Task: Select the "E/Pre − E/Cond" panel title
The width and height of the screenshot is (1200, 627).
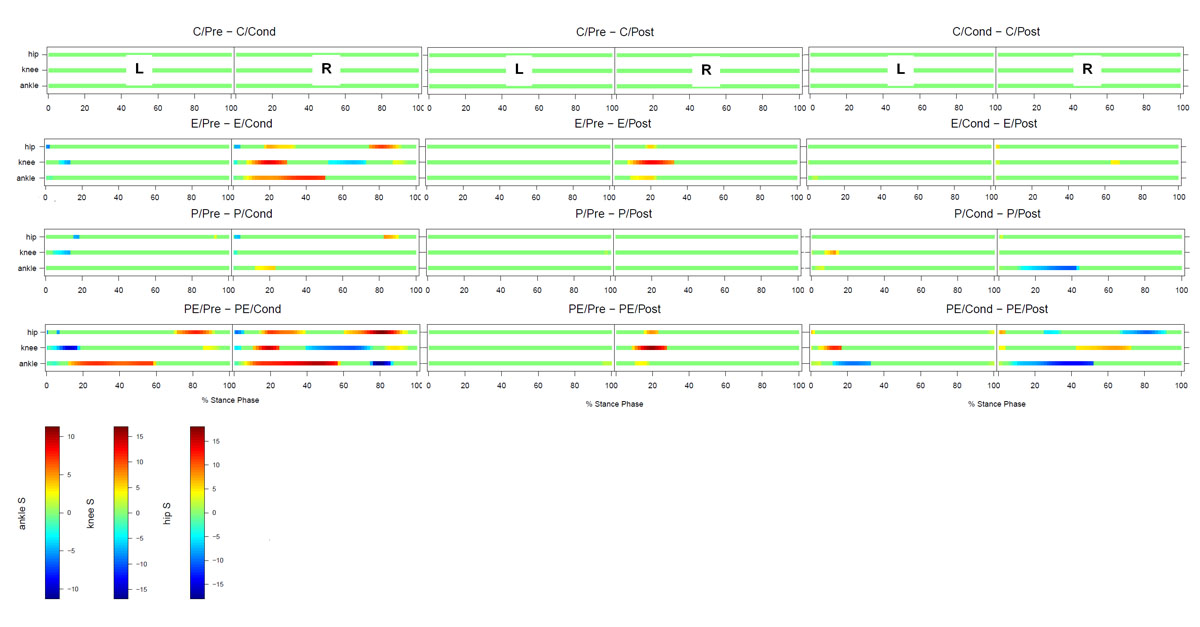Action: (x=234, y=123)
